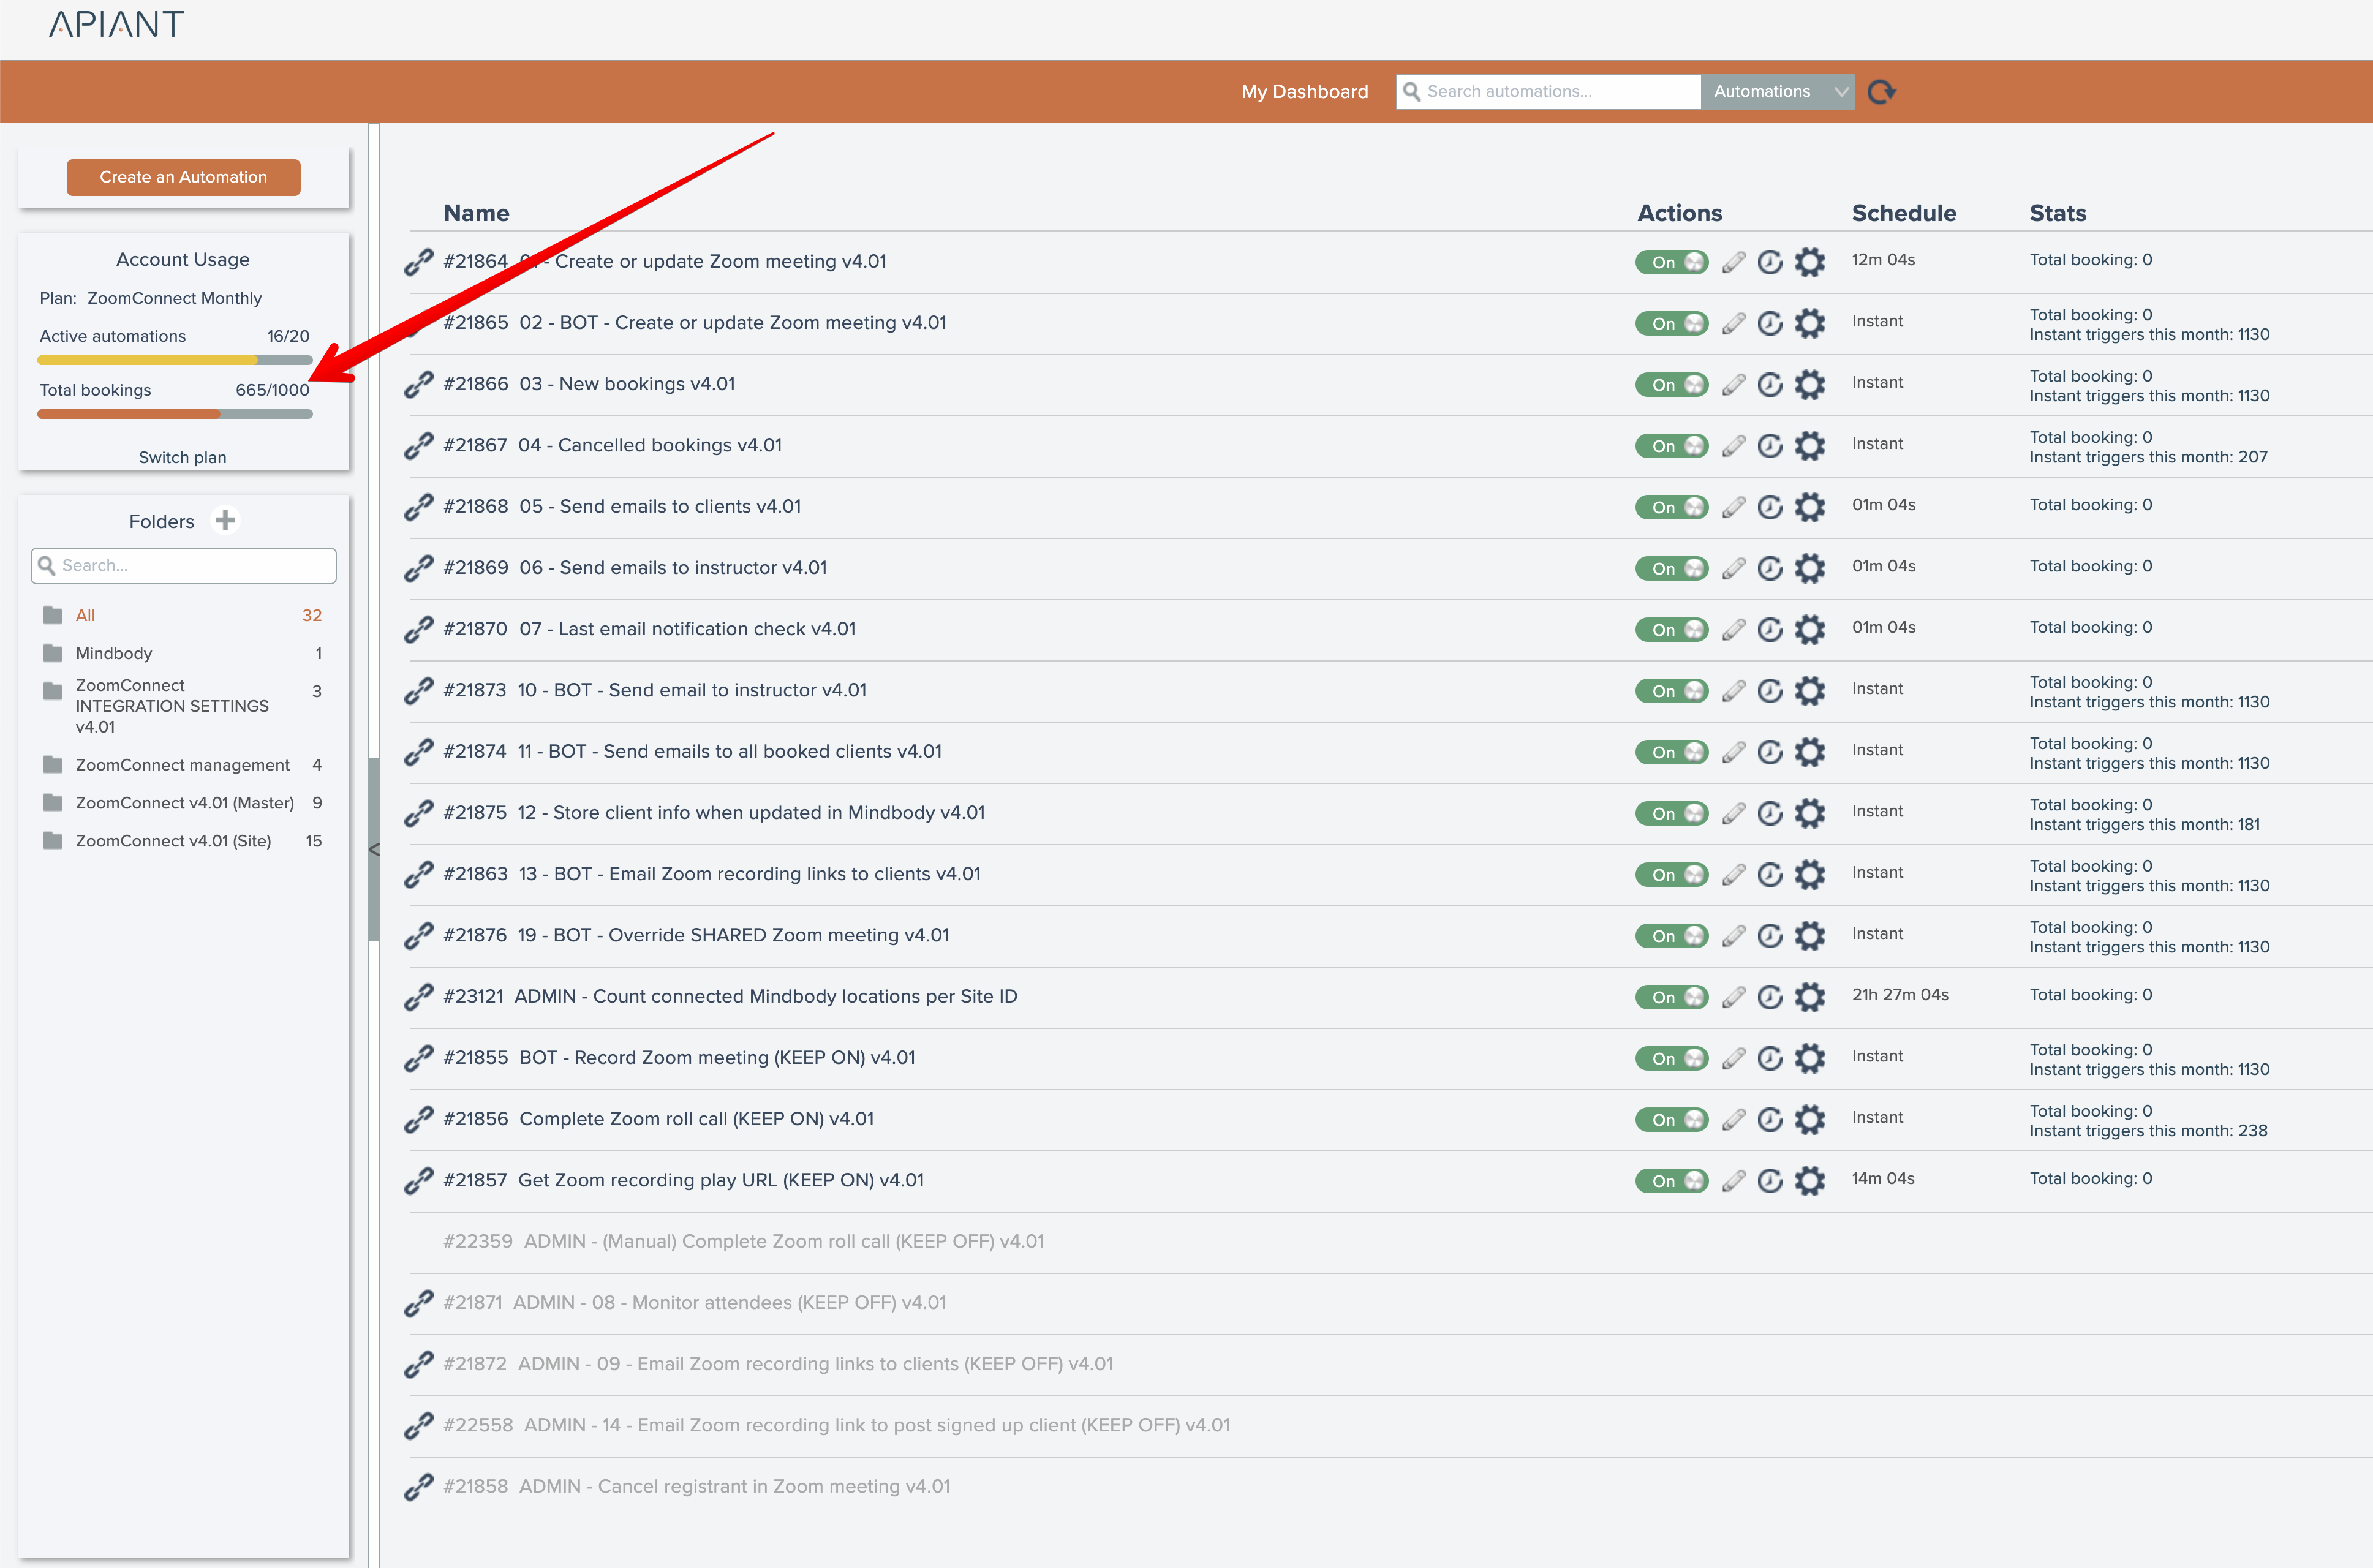Open the ZoomConnect v4.01 (Site) folder

click(x=173, y=840)
